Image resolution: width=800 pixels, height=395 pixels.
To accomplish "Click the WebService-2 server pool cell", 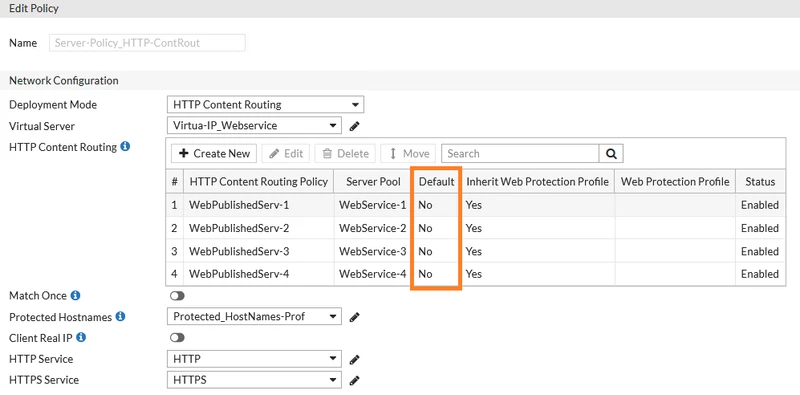I will (372, 228).
